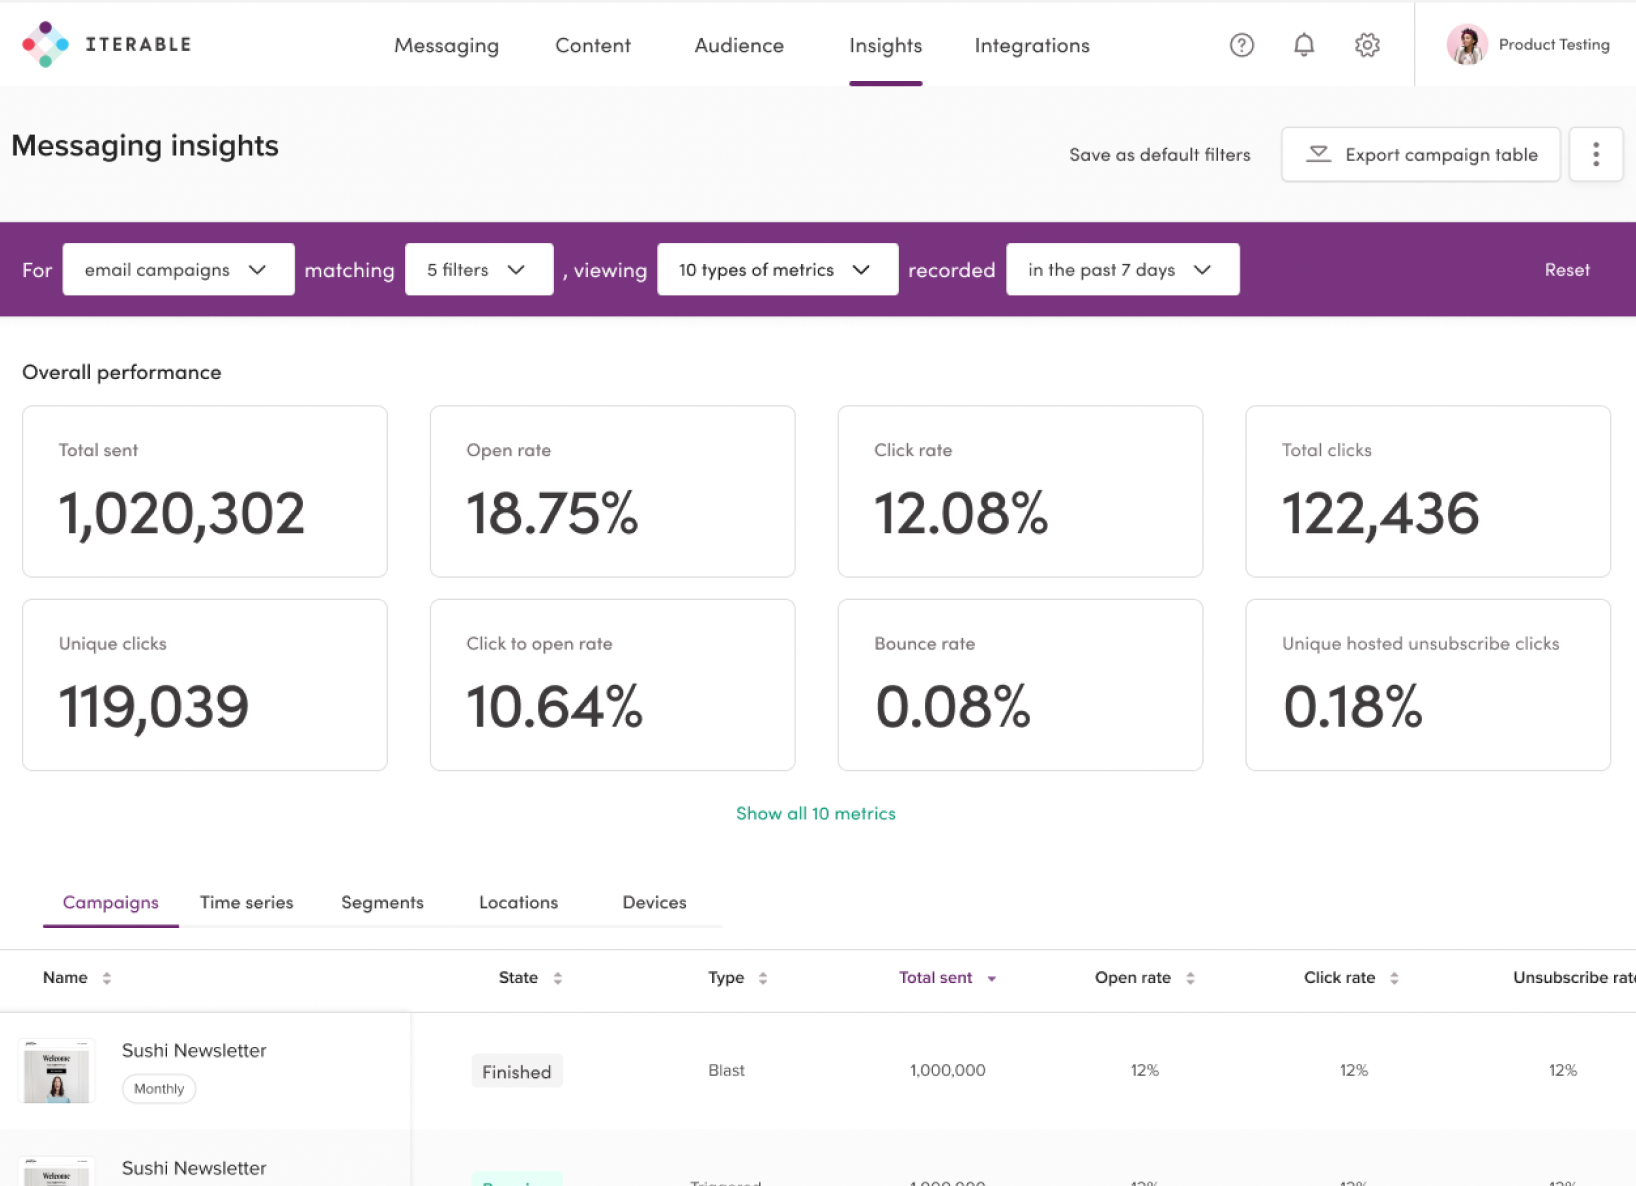The image size is (1636, 1186).
Task: Click the Product Testing account name
Action: click(1553, 45)
